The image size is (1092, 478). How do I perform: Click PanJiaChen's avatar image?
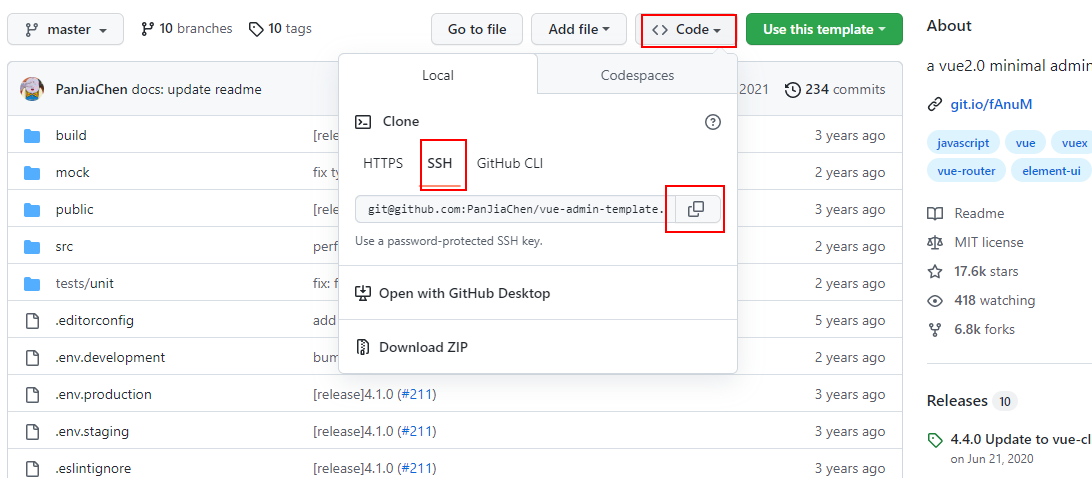click(x=32, y=89)
